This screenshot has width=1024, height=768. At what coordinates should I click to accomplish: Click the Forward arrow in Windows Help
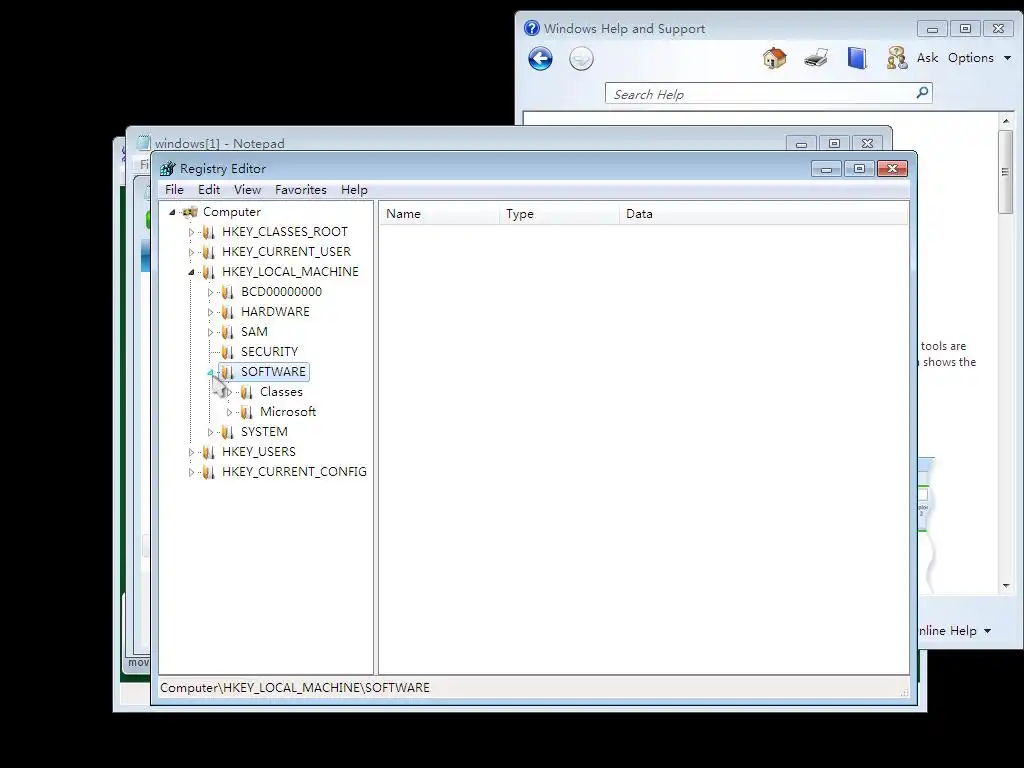click(x=581, y=59)
